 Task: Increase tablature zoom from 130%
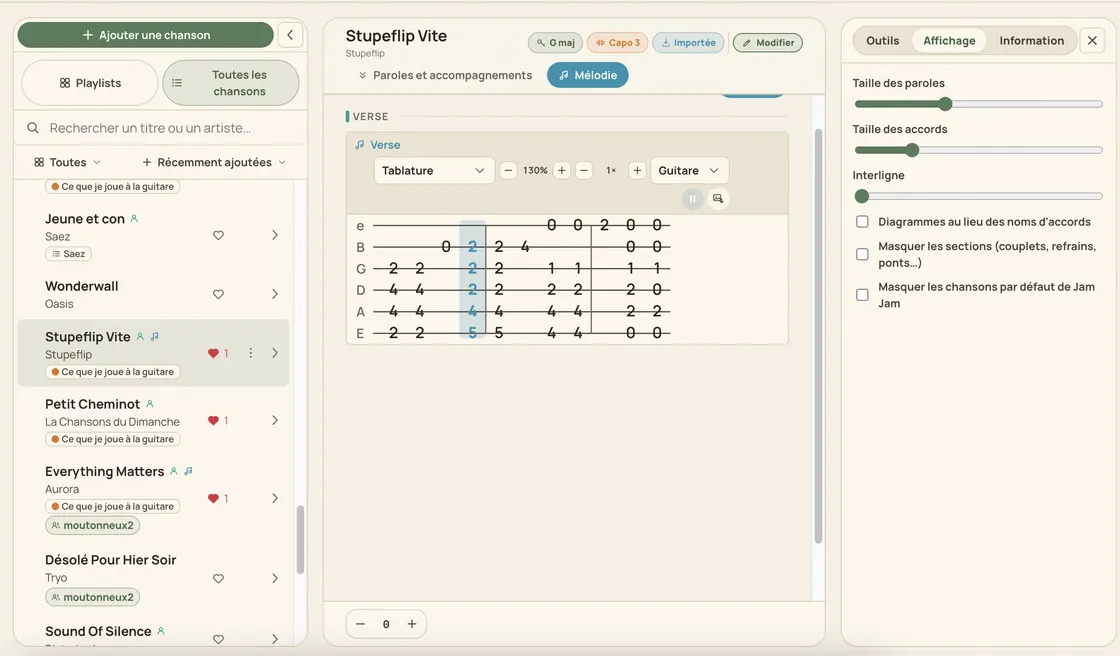coord(561,170)
